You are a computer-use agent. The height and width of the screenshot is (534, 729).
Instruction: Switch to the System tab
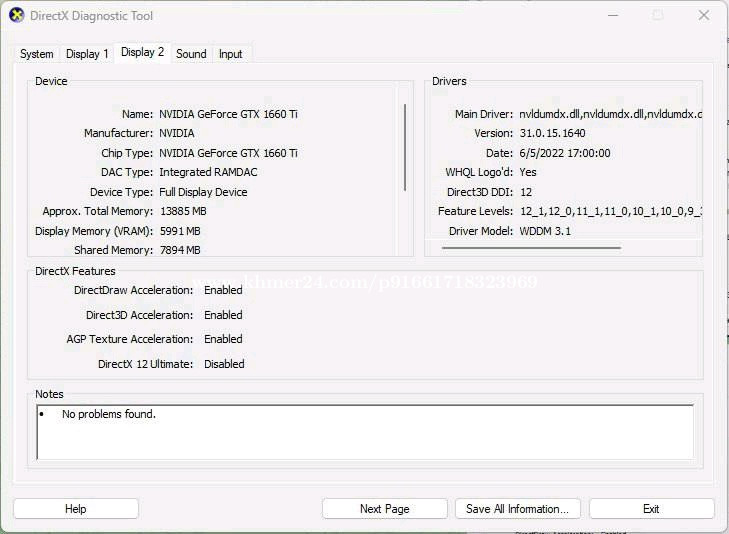click(37, 54)
